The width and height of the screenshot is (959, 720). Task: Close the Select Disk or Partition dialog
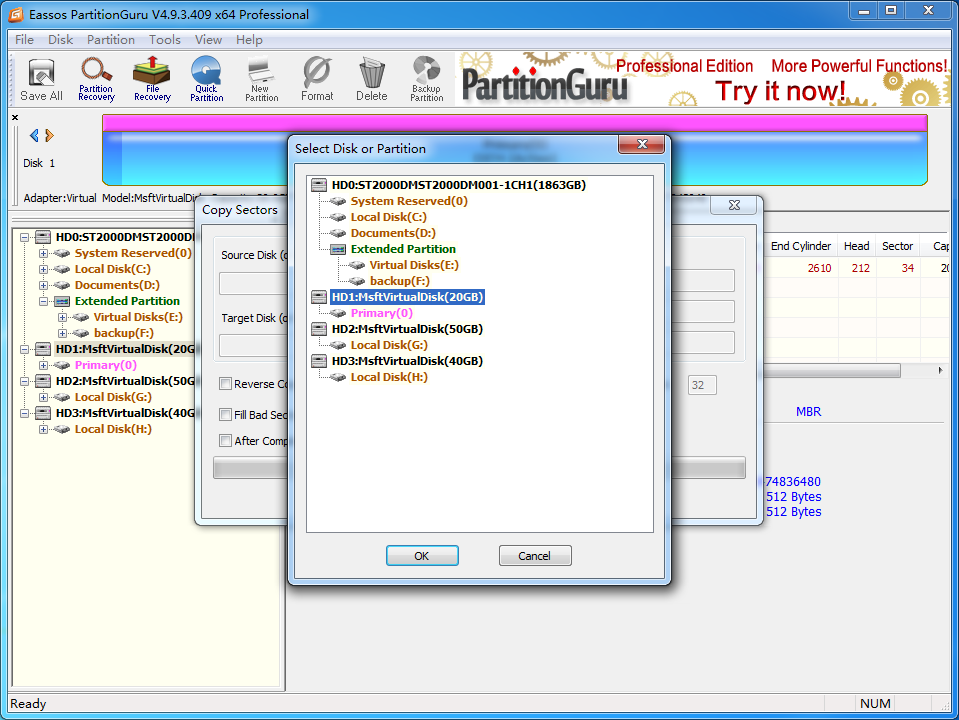(x=642, y=144)
